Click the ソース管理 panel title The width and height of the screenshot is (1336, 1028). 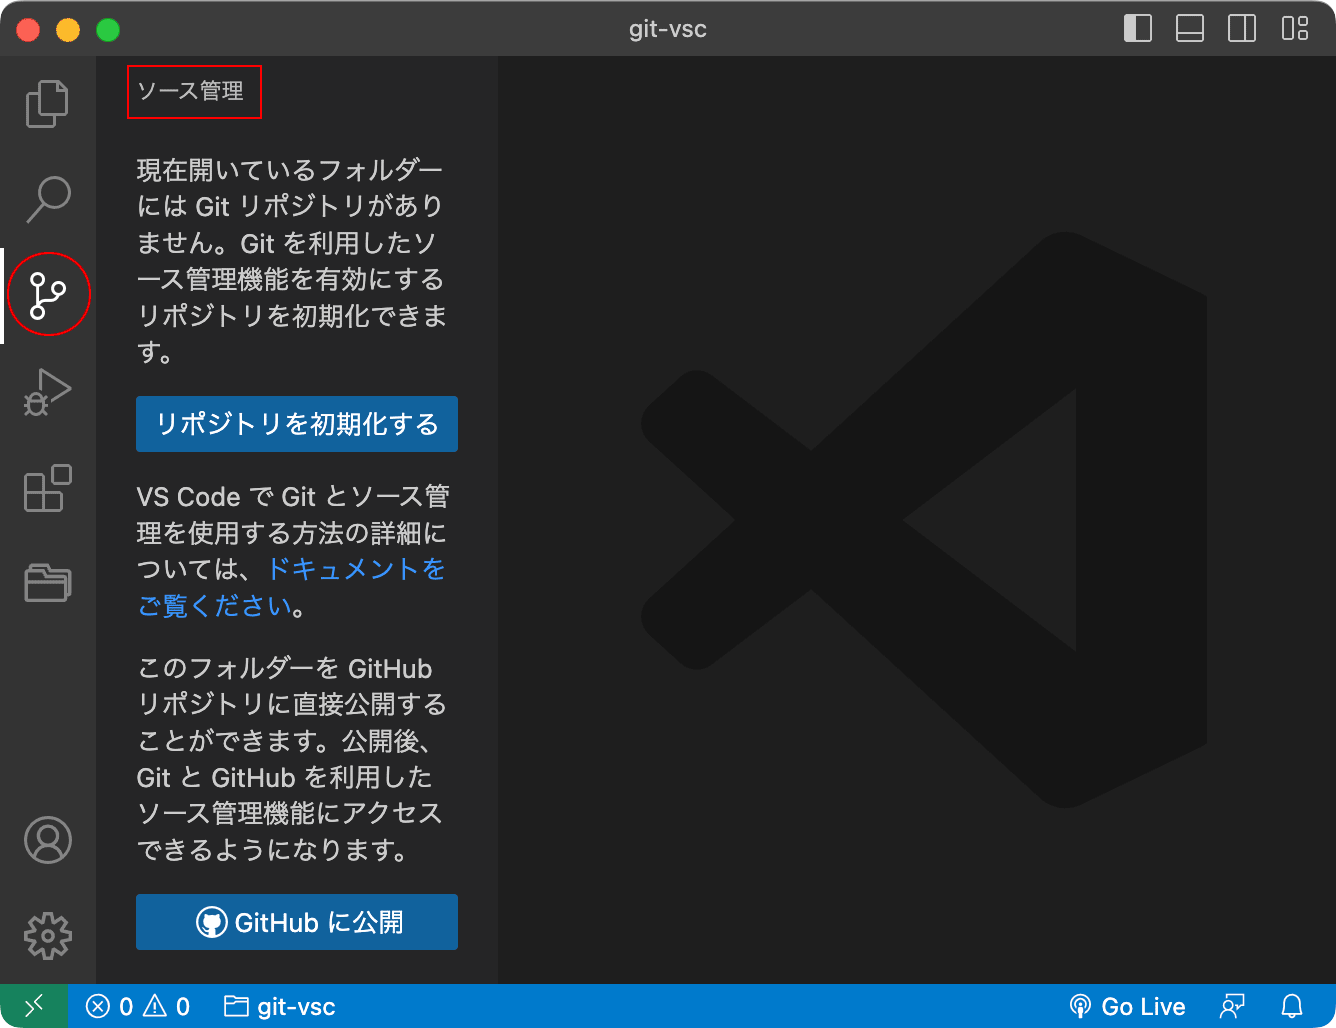coord(190,91)
